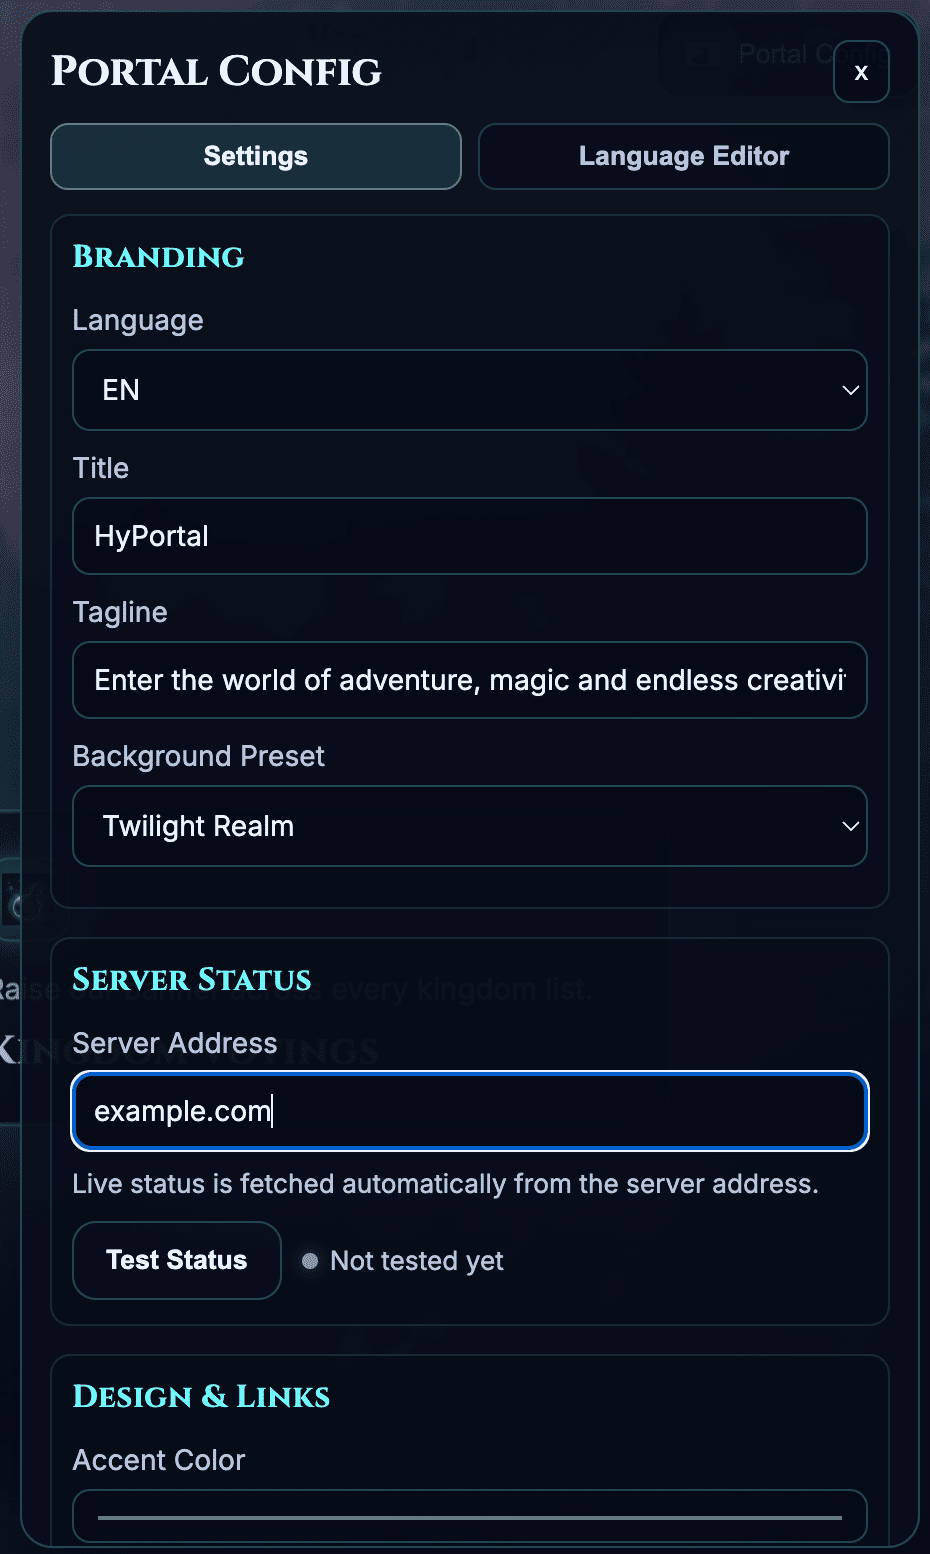The width and height of the screenshot is (930, 1554).
Task: Click the chevron arrow in the Language selector
Action: click(x=850, y=390)
